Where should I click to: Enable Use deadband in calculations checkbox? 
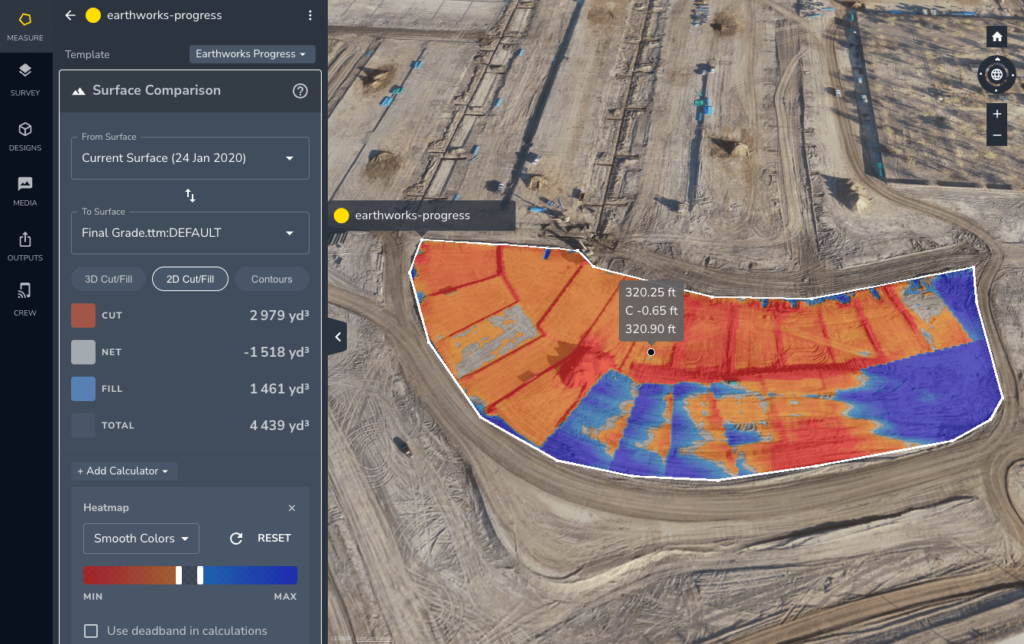point(91,631)
